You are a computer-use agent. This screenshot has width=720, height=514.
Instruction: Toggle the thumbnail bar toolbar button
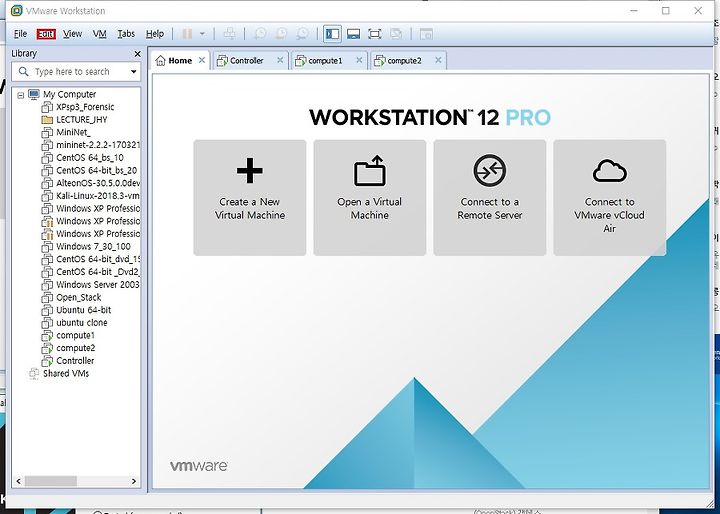[353, 34]
